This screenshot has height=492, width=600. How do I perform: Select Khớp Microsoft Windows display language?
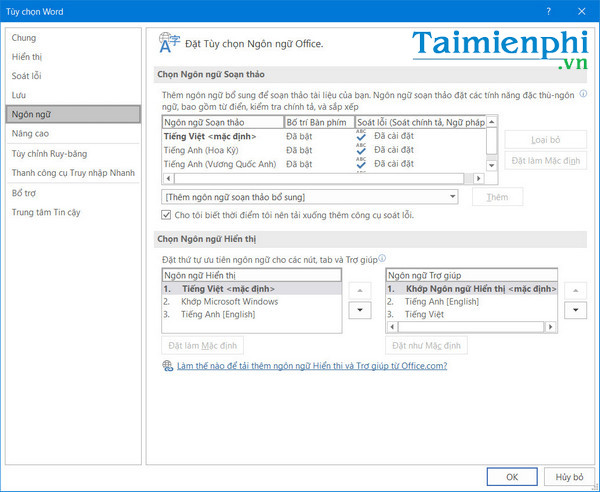pos(252,301)
